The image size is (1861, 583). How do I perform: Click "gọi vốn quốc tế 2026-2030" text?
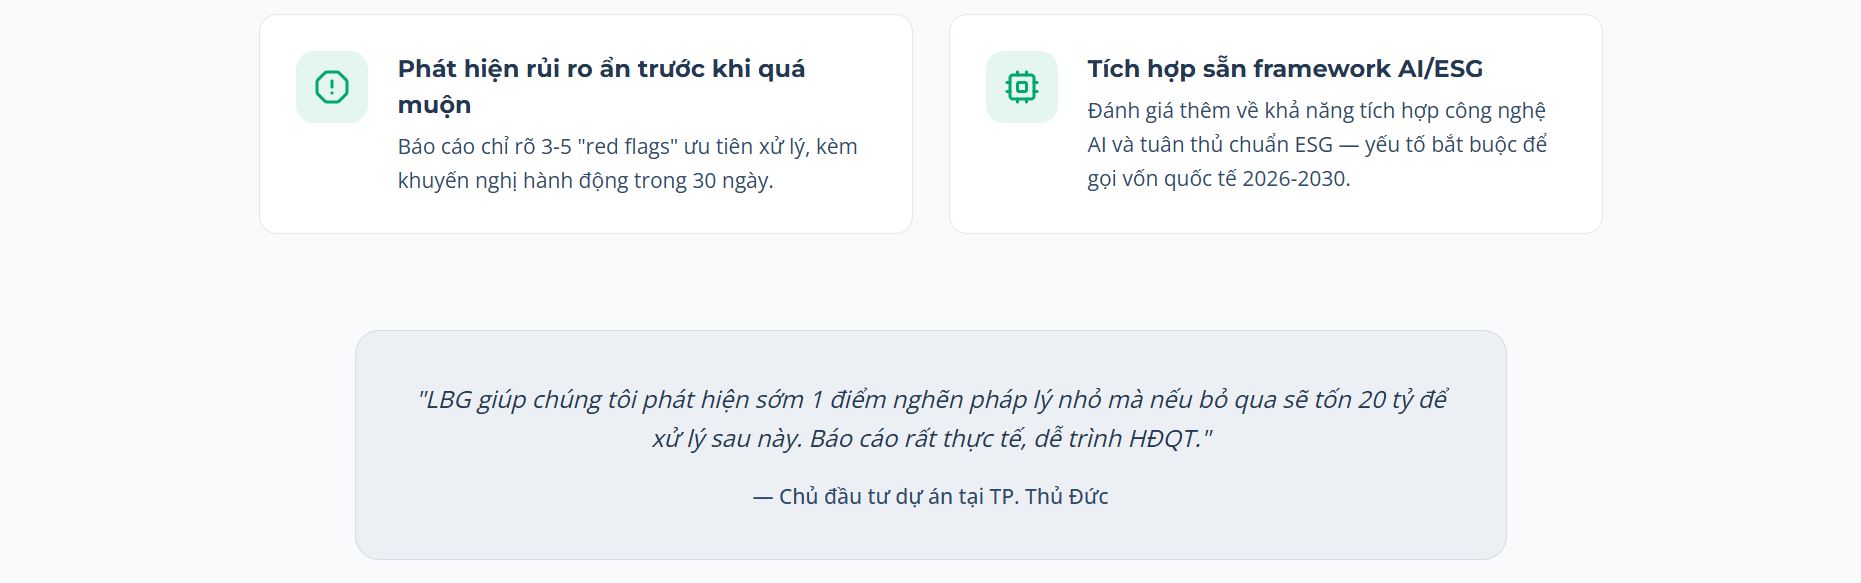point(1218,179)
